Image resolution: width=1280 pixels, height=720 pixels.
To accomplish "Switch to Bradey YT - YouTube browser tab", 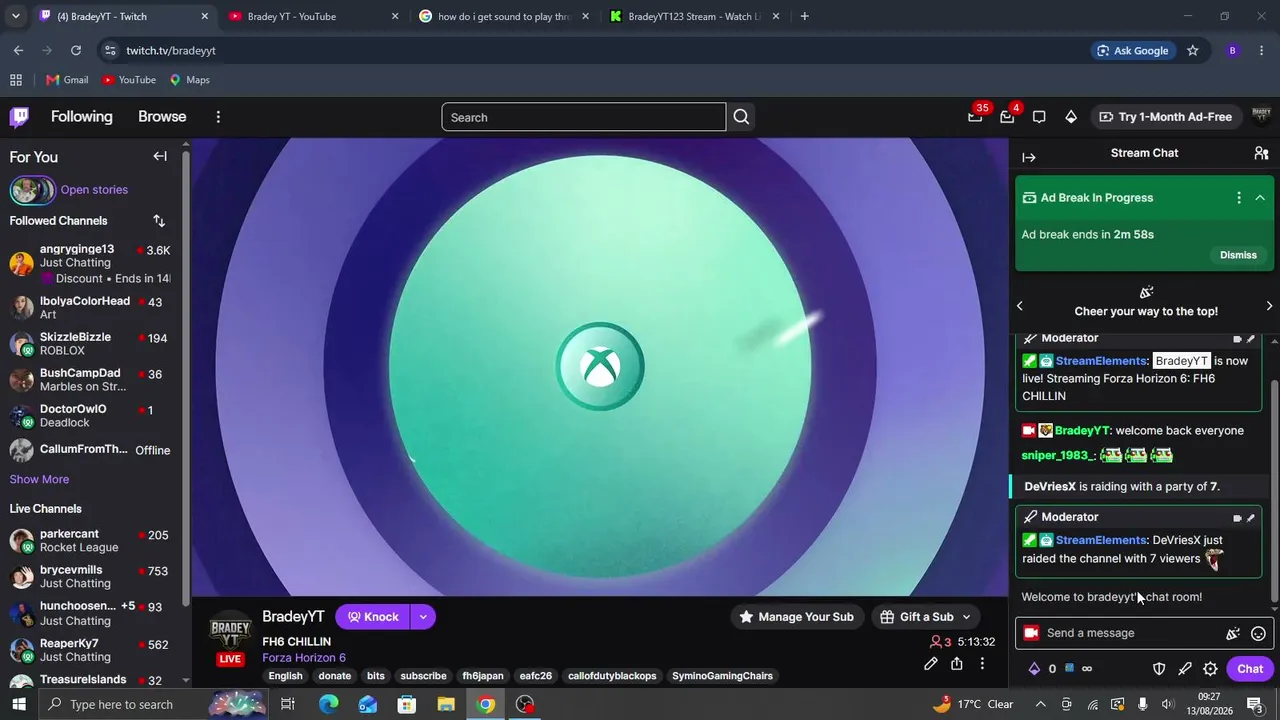I will pyautogui.click(x=312, y=16).
